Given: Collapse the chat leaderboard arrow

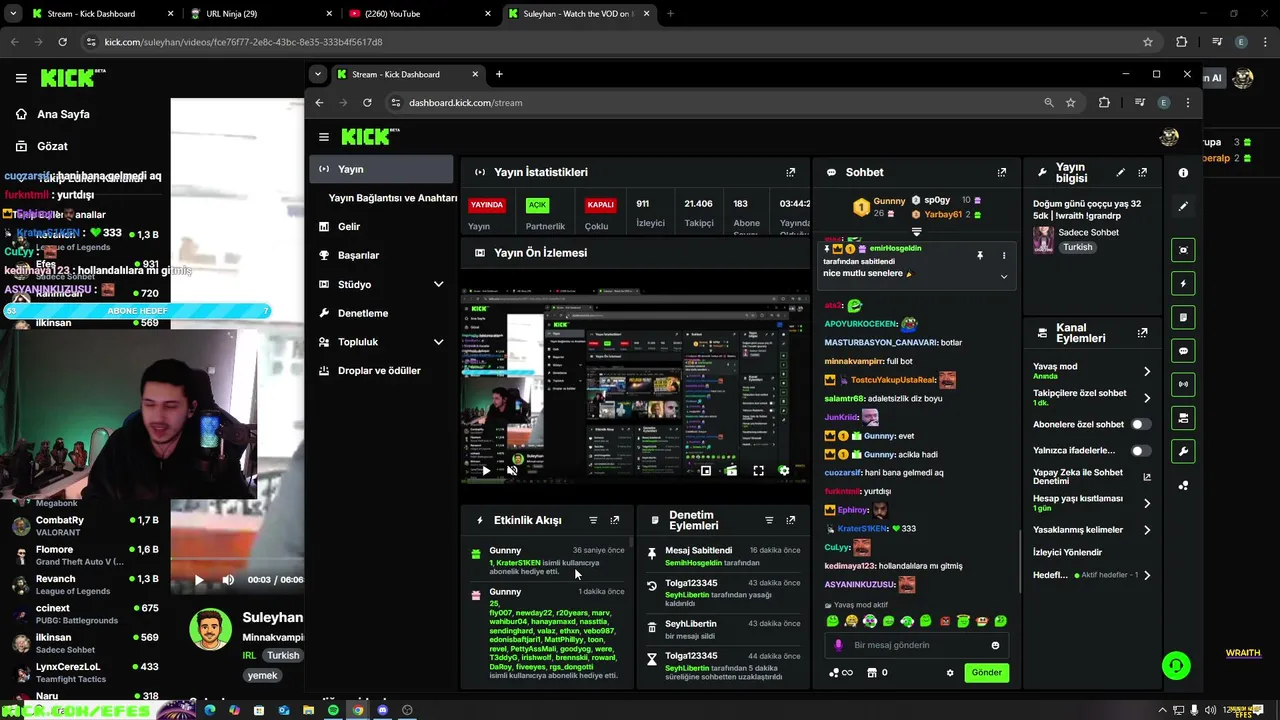Looking at the screenshot, I should 916,231.
